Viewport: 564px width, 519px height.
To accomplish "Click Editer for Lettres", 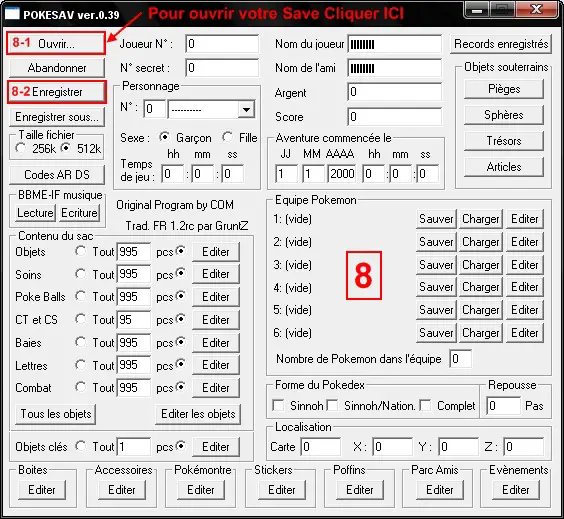I will [216, 365].
